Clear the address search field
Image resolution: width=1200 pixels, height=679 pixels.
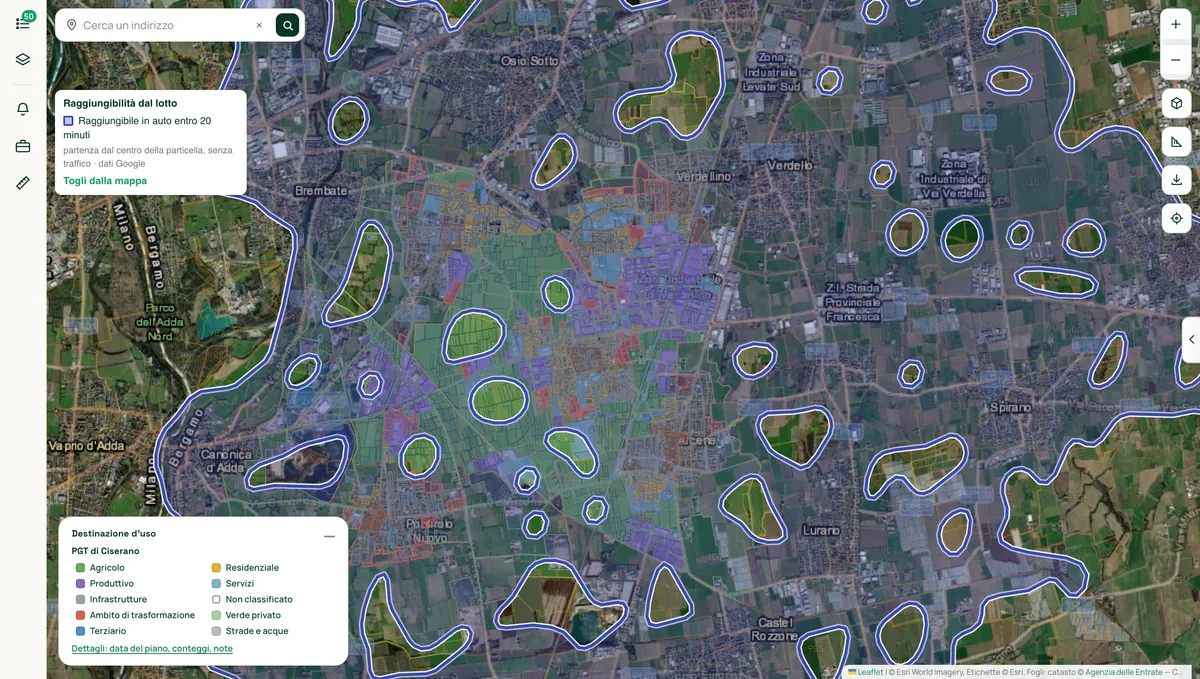click(259, 25)
